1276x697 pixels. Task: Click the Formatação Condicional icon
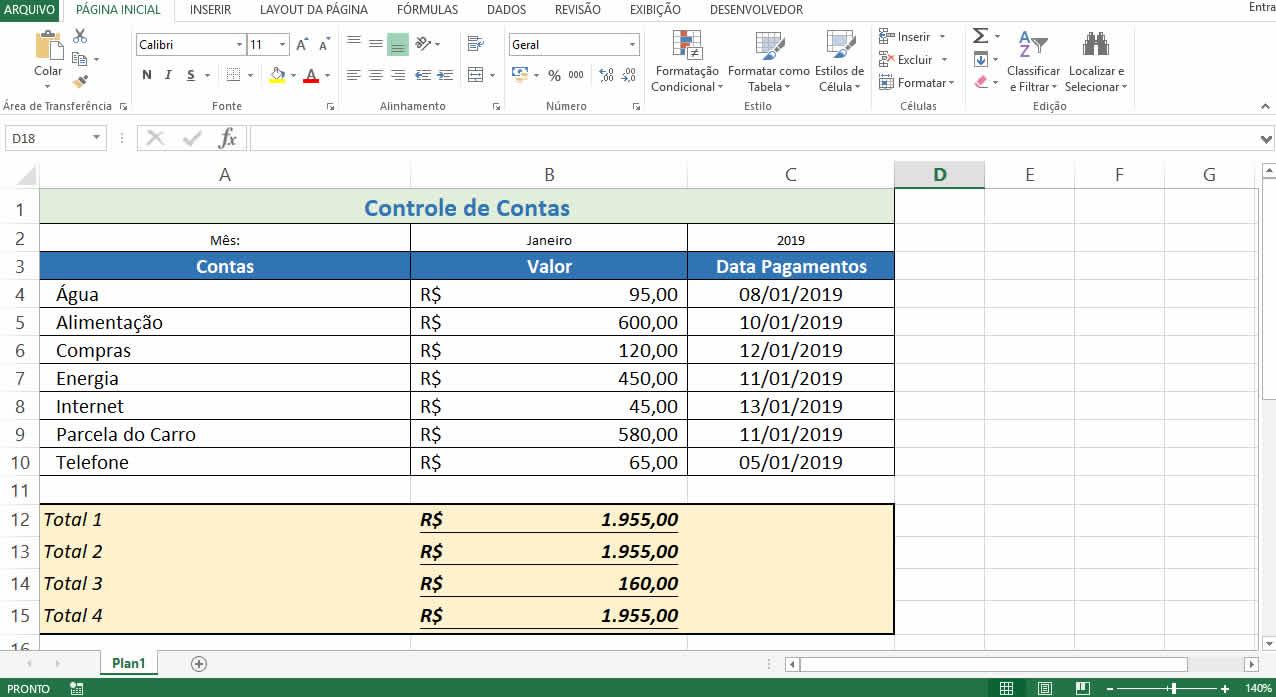[x=686, y=45]
